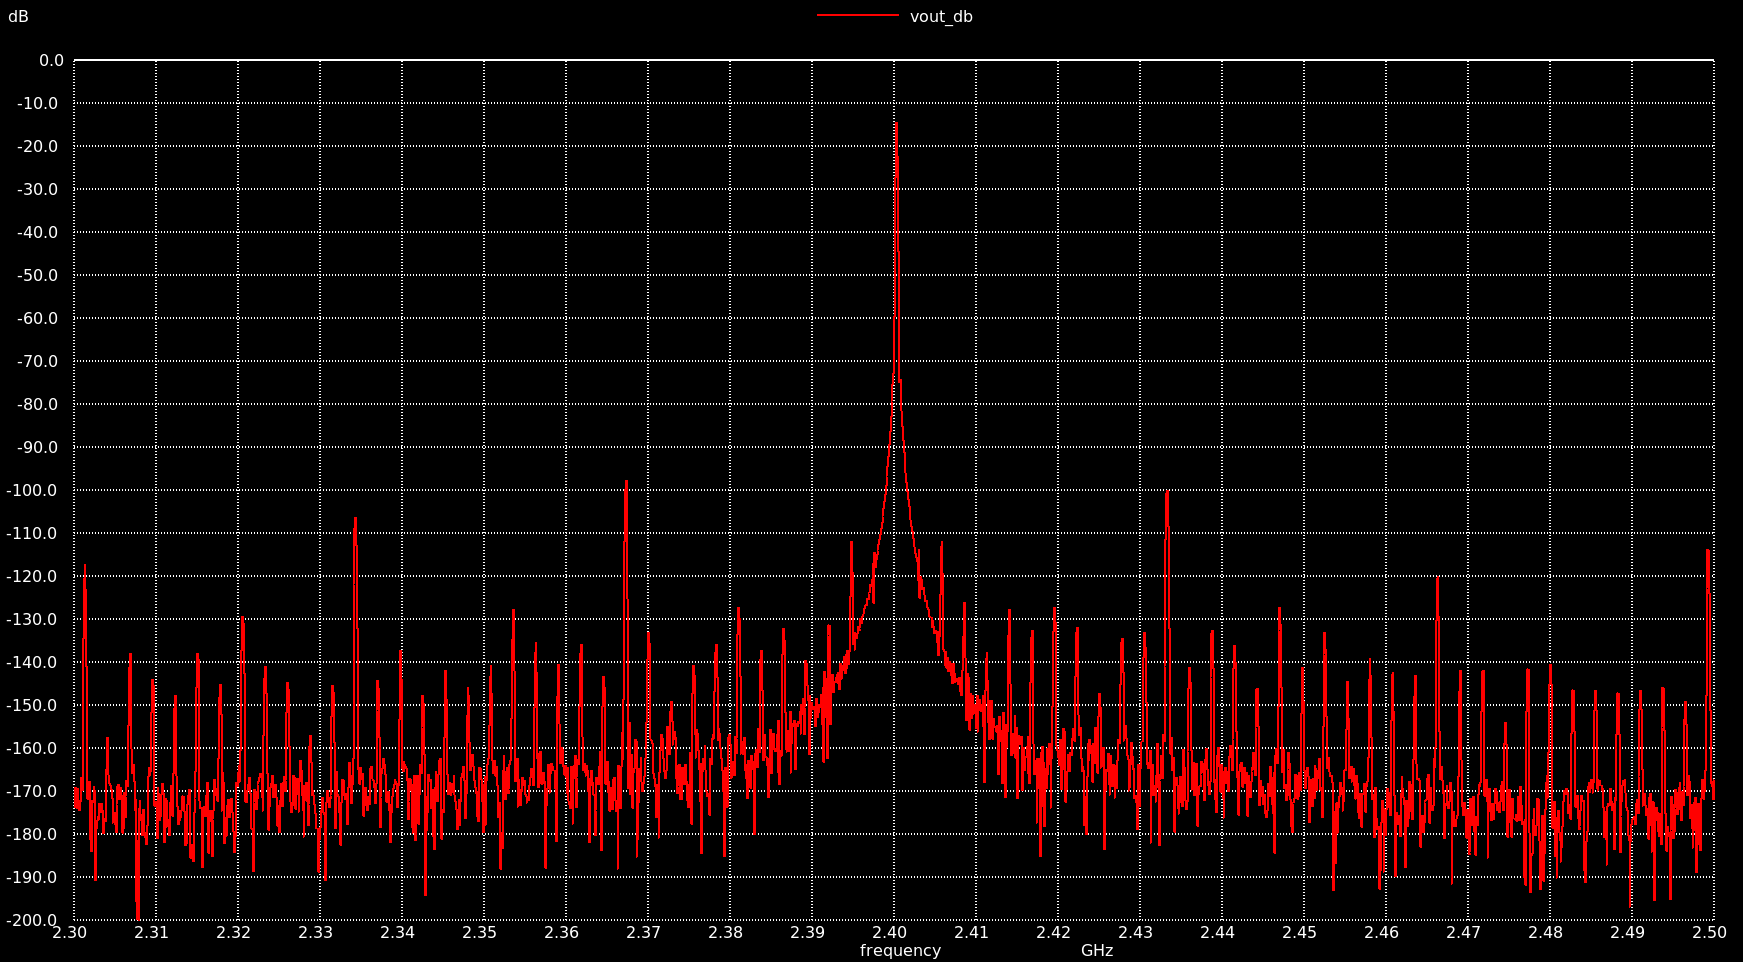Click the 2.42 x-axis tick label
1743x962 pixels.
tap(1054, 933)
